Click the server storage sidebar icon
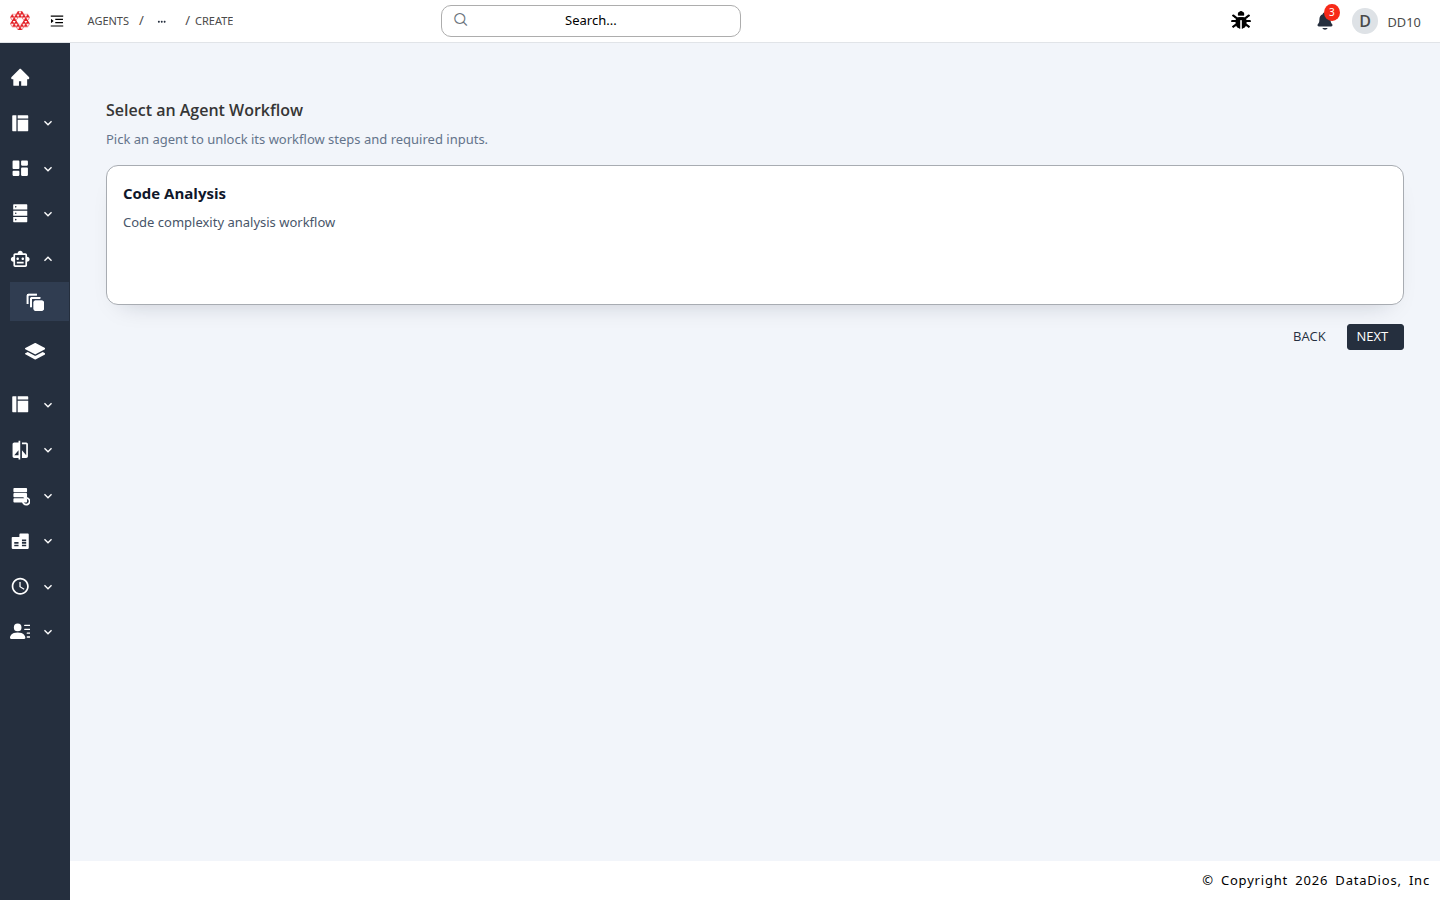1440x900 pixels. pos(20,214)
